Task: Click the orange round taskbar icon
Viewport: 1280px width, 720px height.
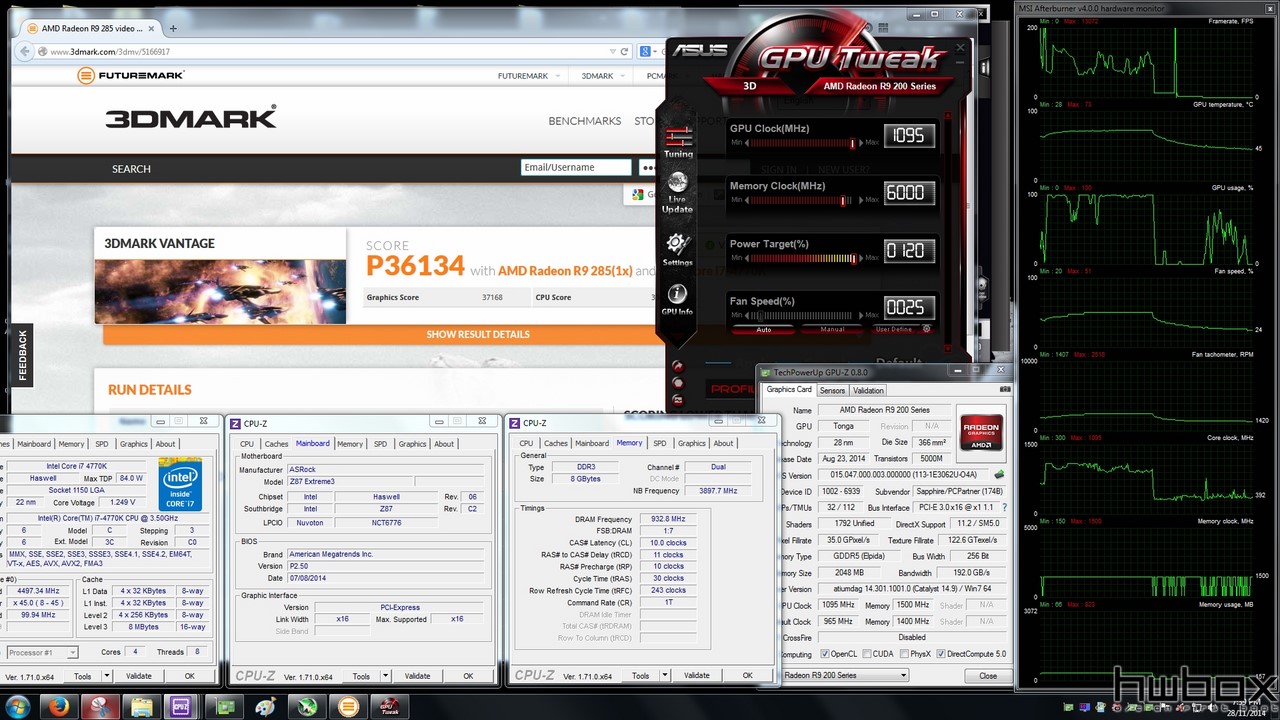Action: tap(348, 706)
